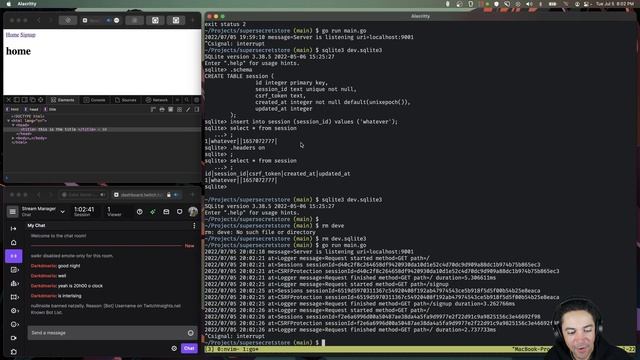Click the chat message "good night"
Viewport: 640px width, 360px height.
69,266
